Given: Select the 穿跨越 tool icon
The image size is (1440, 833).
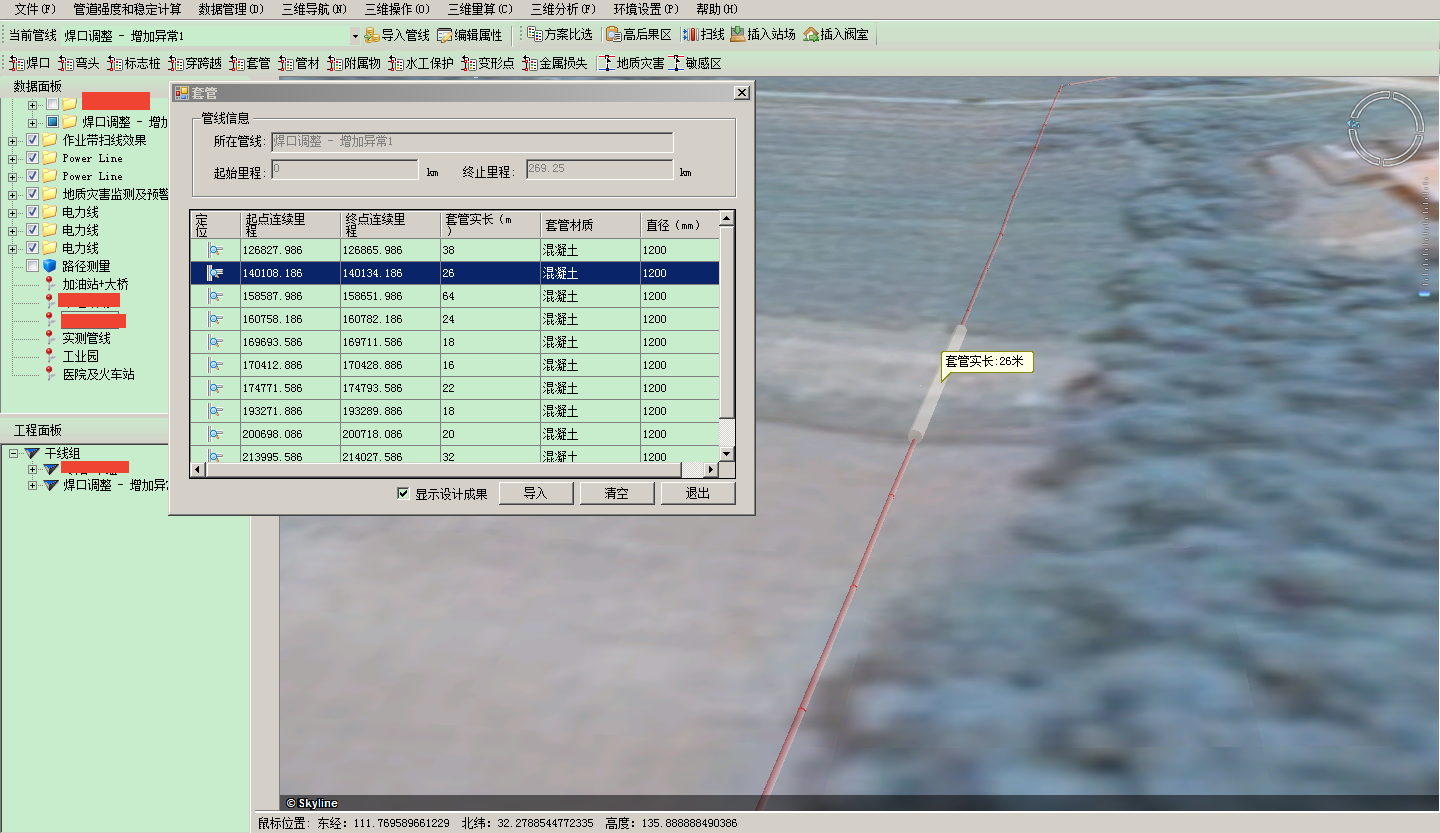Looking at the screenshot, I should (x=176, y=63).
